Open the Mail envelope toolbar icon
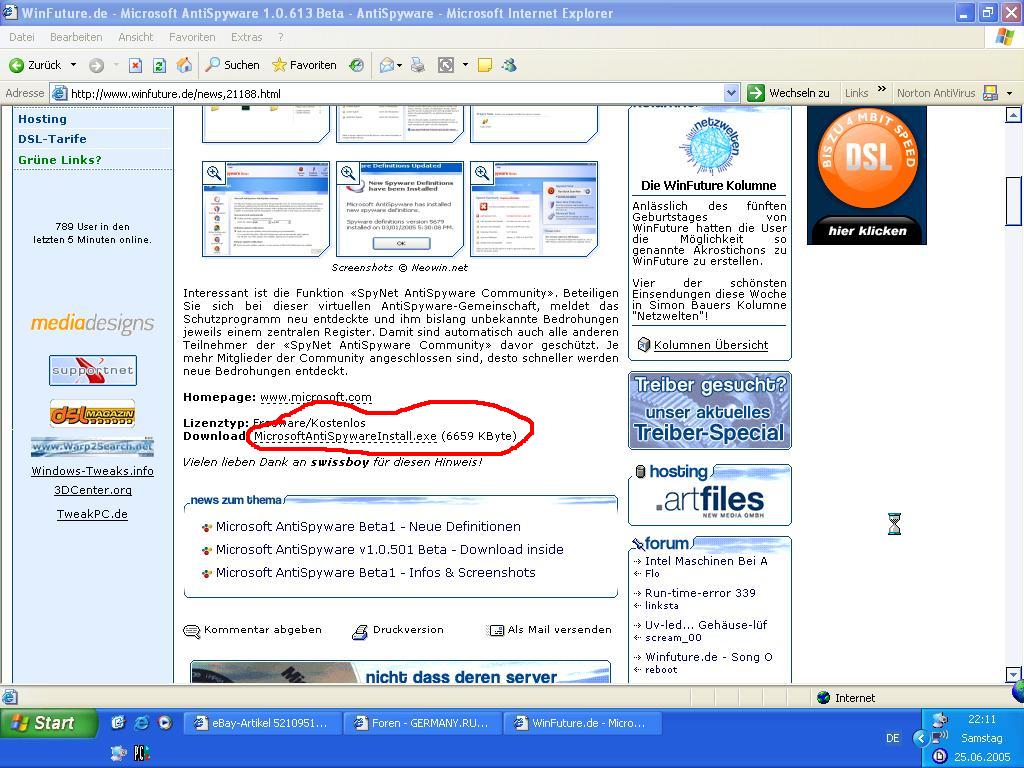The height and width of the screenshot is (768, 1024). (x=387, y=65)
